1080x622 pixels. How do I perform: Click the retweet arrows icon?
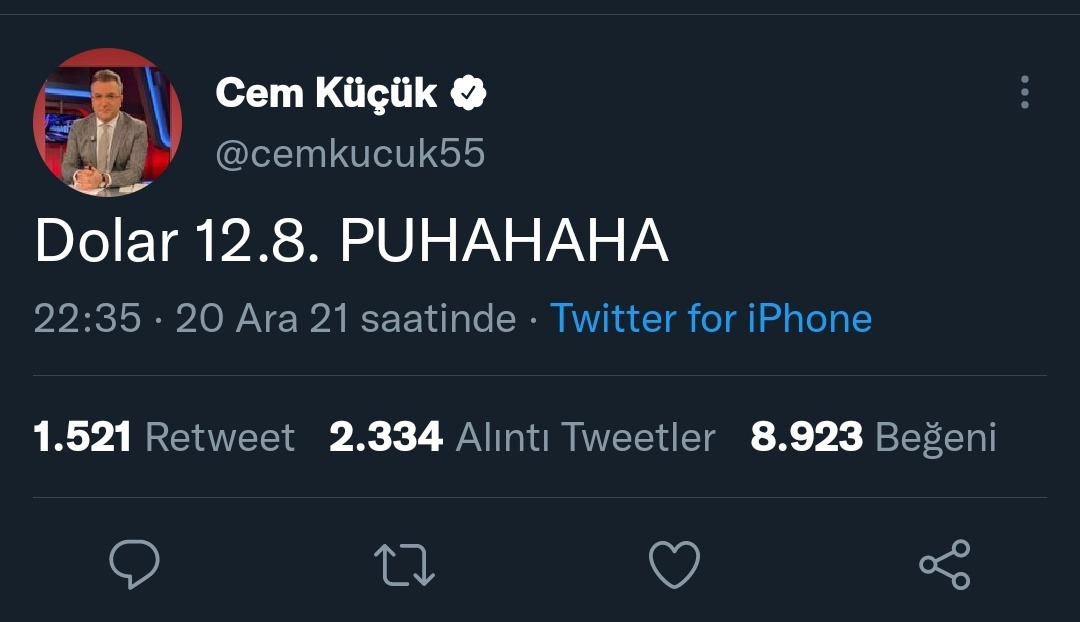404,564
